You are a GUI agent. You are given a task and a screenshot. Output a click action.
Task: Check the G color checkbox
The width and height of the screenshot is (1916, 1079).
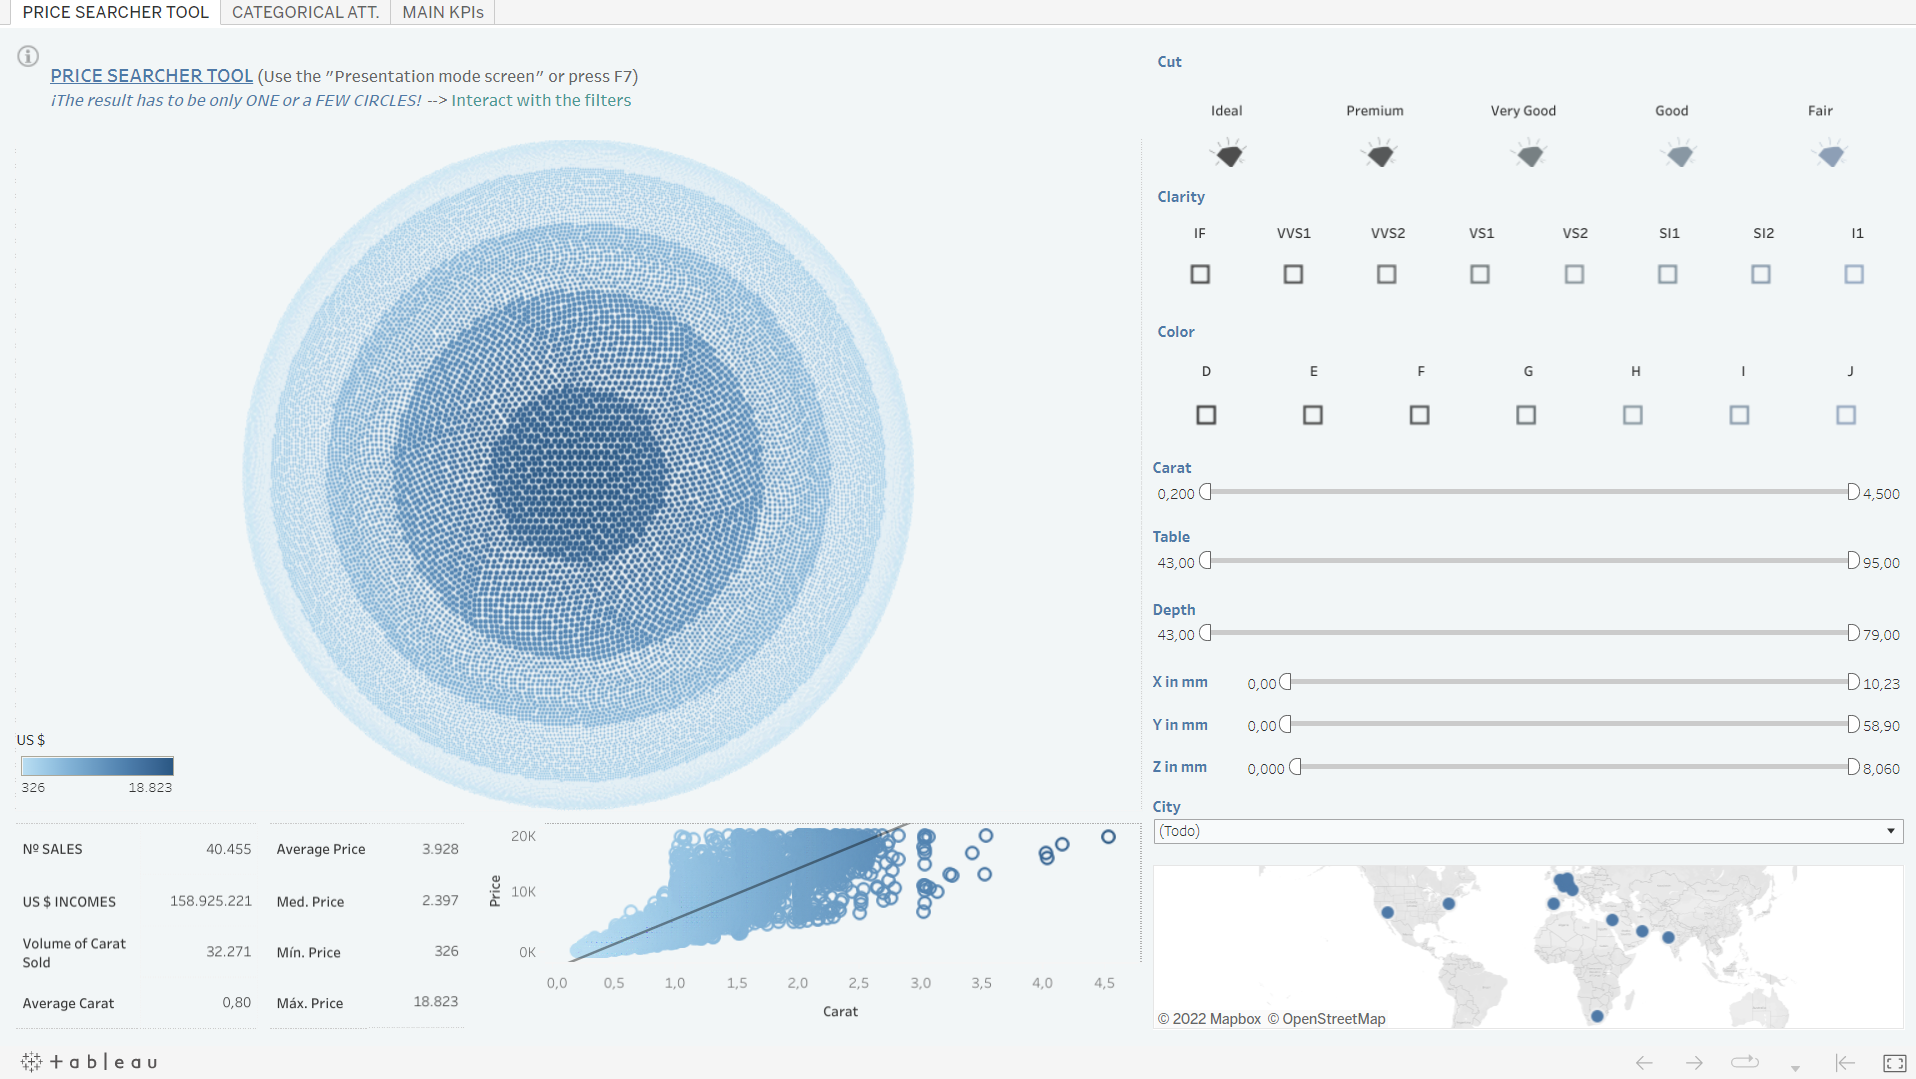[1526, 415]
